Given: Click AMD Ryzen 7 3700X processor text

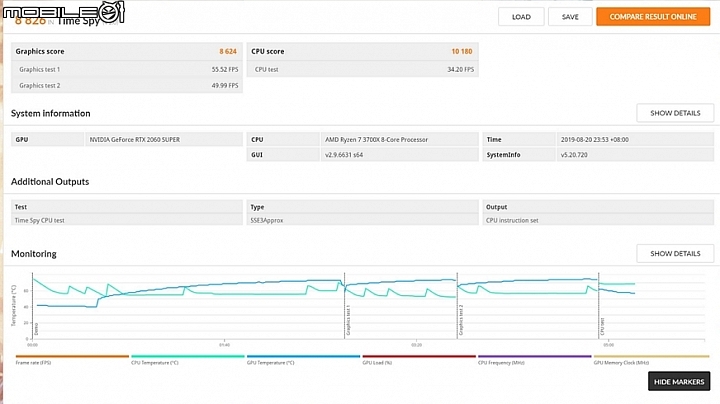Looking at the screenshot, I should click(377, 140).
